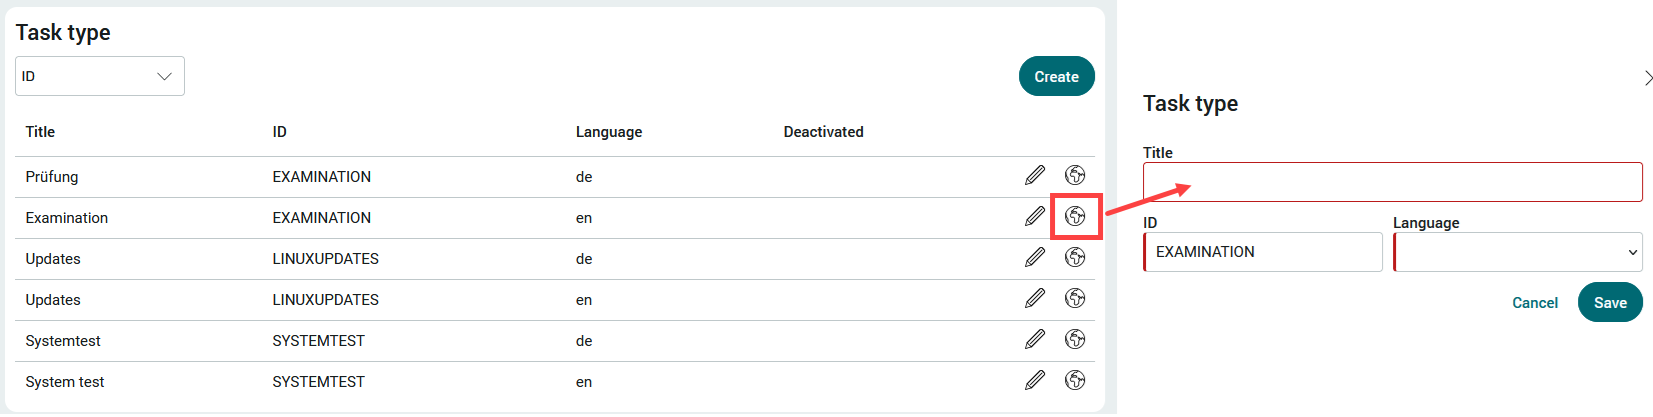Click the Create button
The height and width of the screenshot is (417, 1653).
[x=1056, y=76]
